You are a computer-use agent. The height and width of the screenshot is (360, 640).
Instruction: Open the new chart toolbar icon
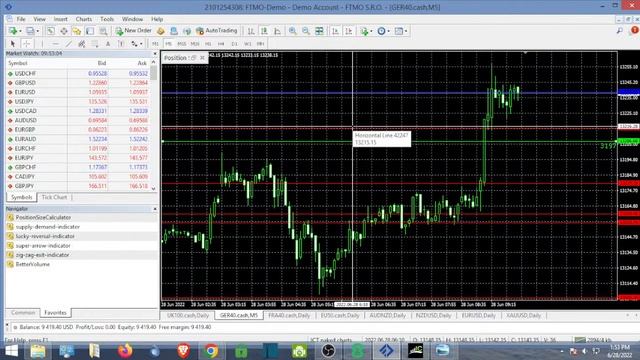13,31
